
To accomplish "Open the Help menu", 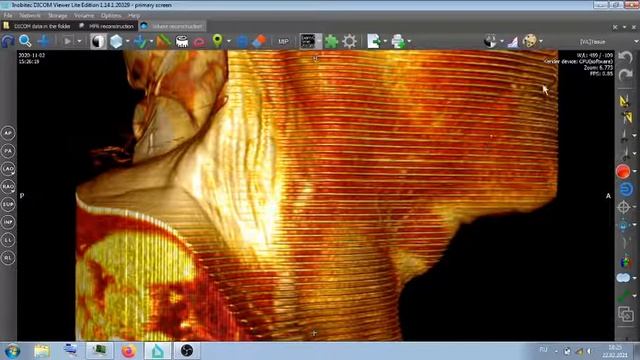I will point(134,16).
